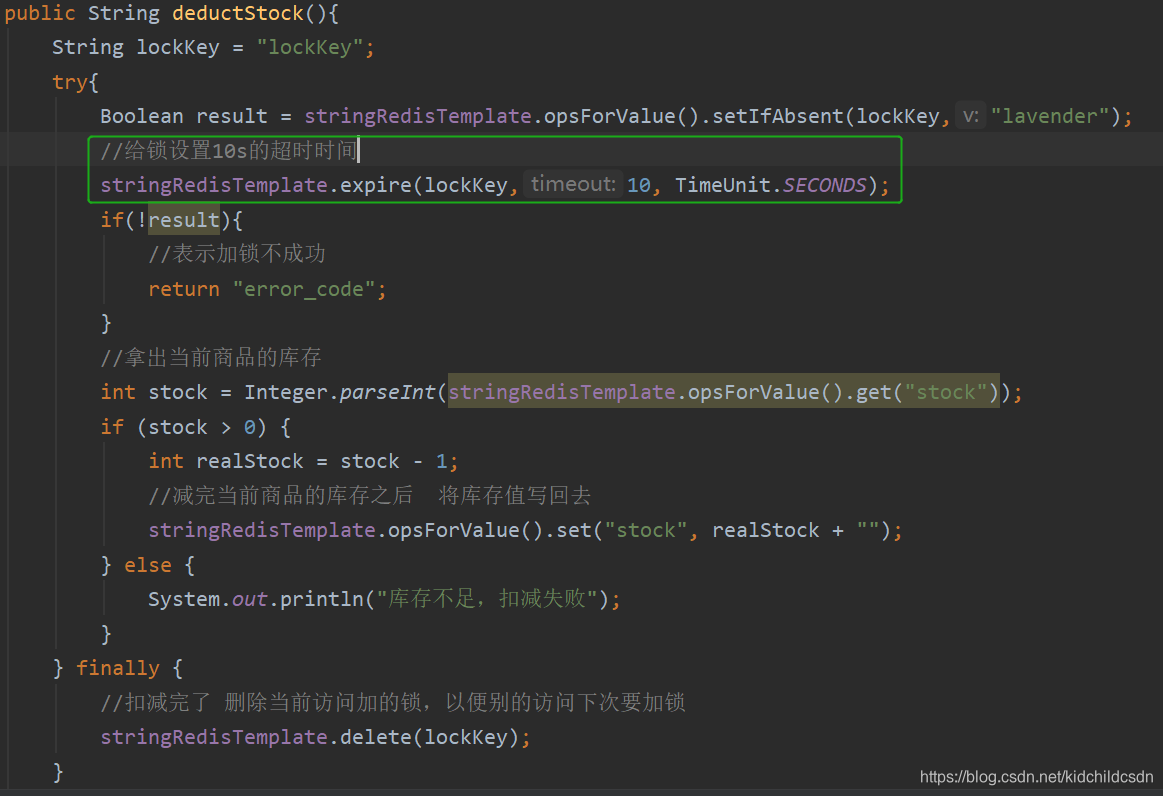Click the "lavender" string value
The height and width of the screenshot is (796, 1163).
[x=1050, y=116]
